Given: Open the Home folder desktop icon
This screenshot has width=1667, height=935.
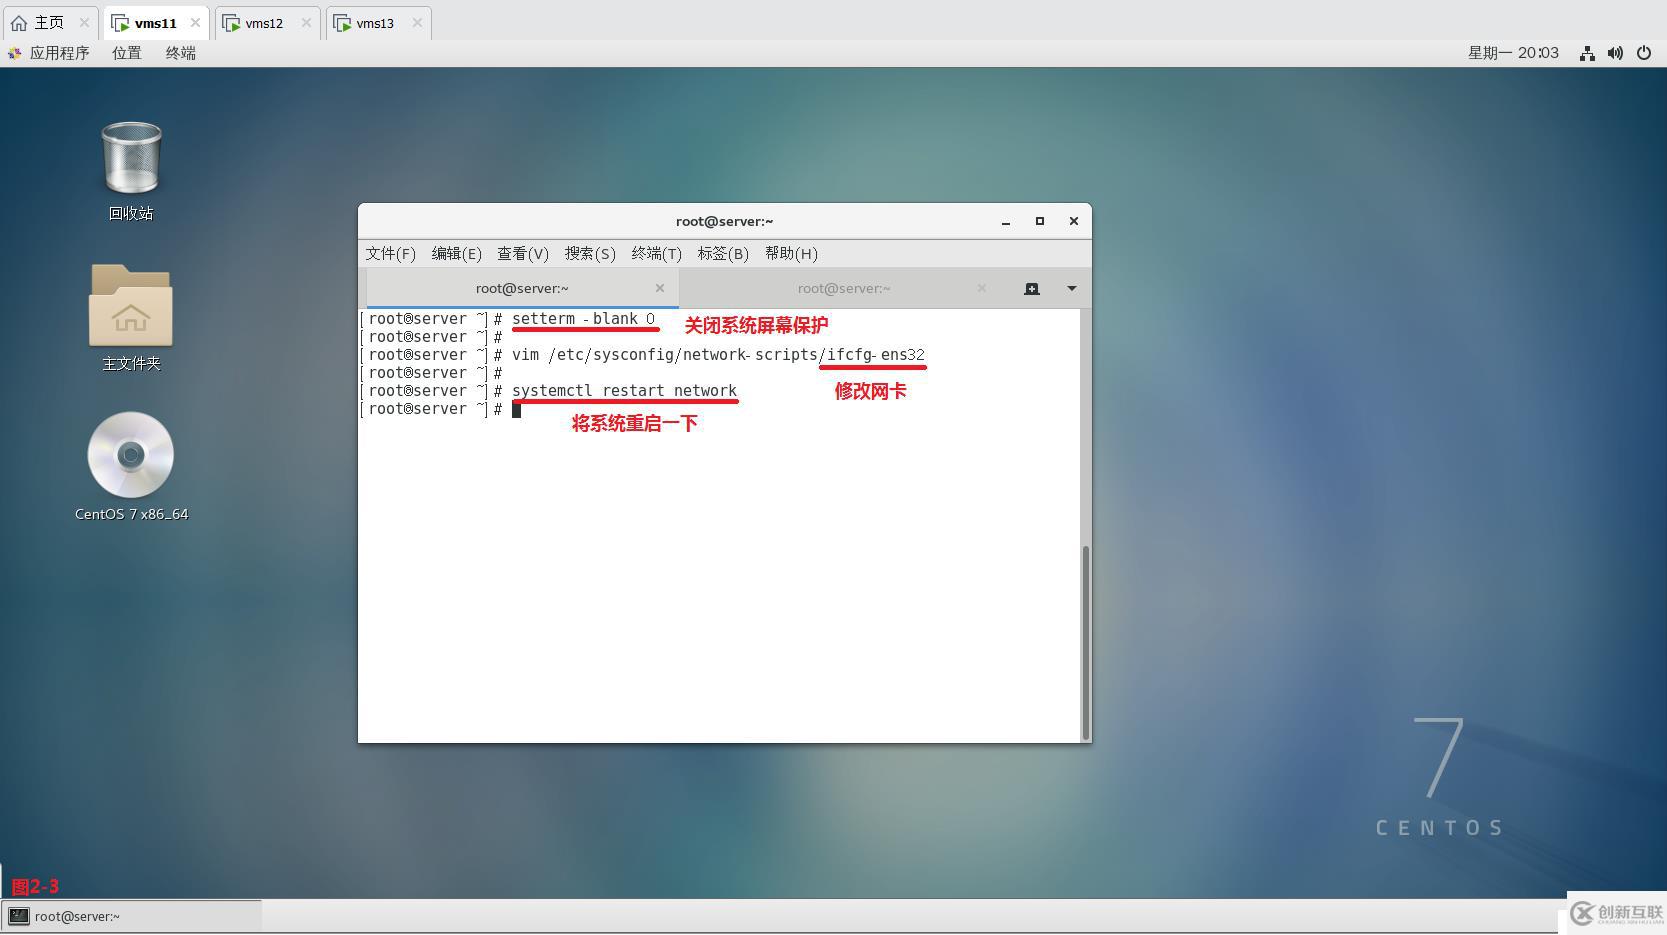Looking at the screenshot, I should point(131,318).
